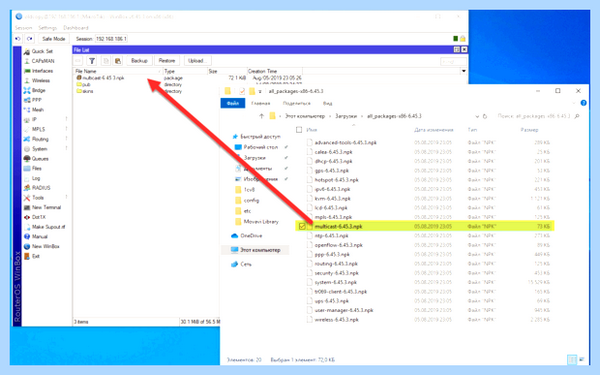Click the Backup button
The width and height of the screenshot is (600, 375).
pos(139,61)
